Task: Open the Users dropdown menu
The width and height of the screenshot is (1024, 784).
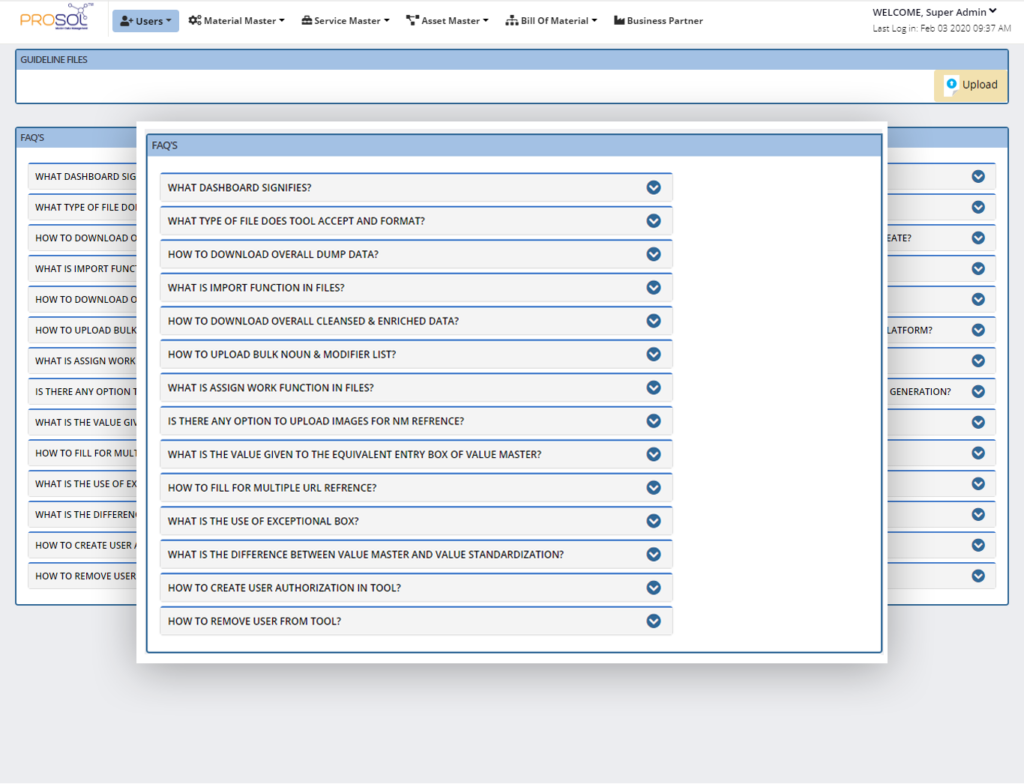Action: point(145,21)
